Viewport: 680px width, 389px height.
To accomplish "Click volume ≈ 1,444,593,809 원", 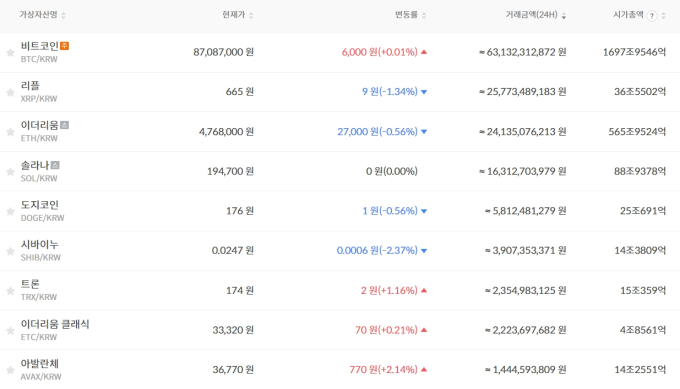I will pyautogui.click(x=526, y=369).
